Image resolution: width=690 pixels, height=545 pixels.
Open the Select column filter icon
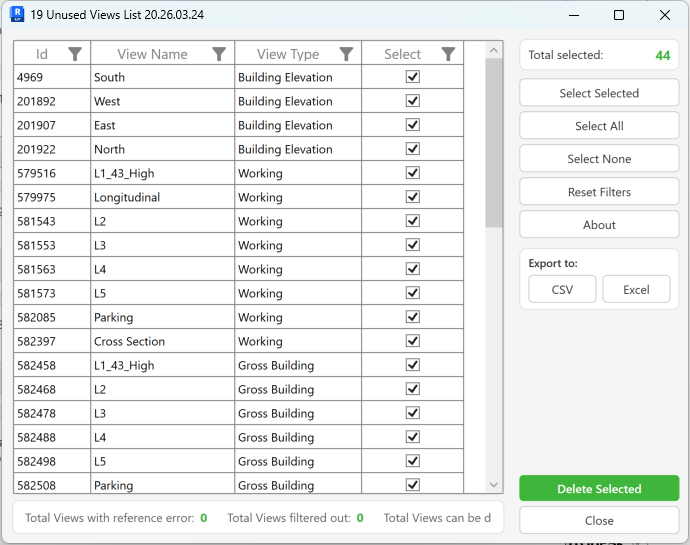[448, 54]
